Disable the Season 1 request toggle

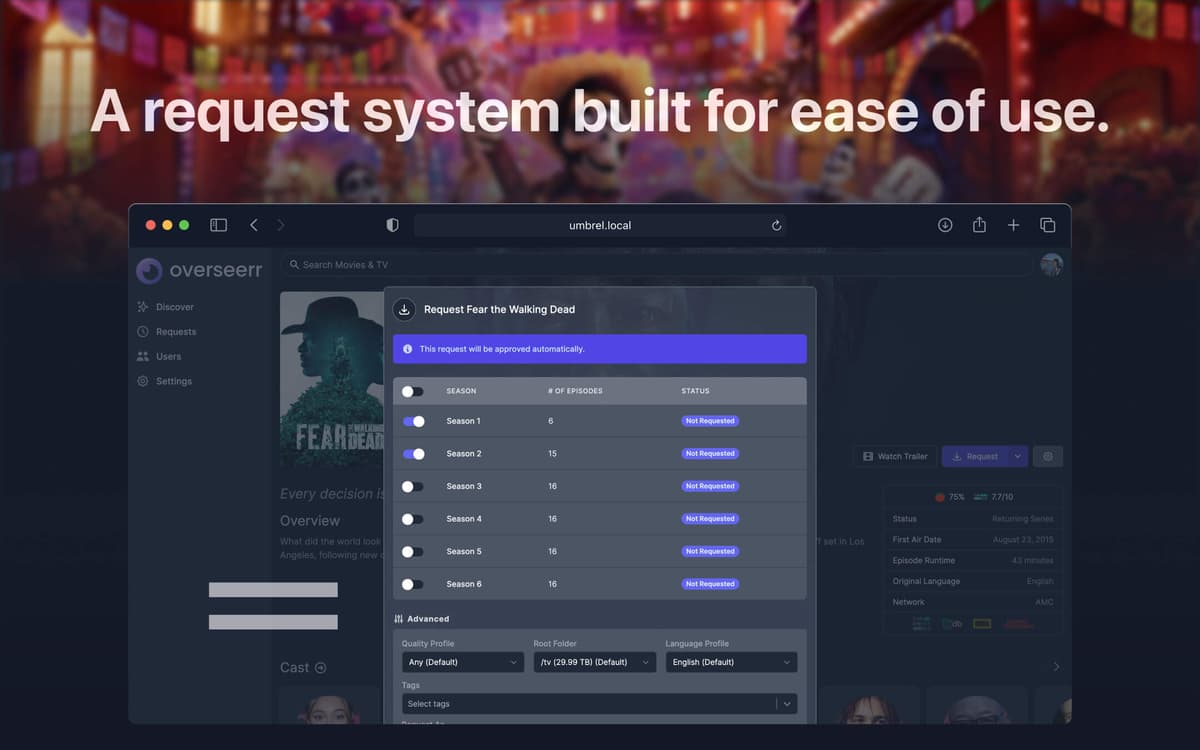coord(413,421)
